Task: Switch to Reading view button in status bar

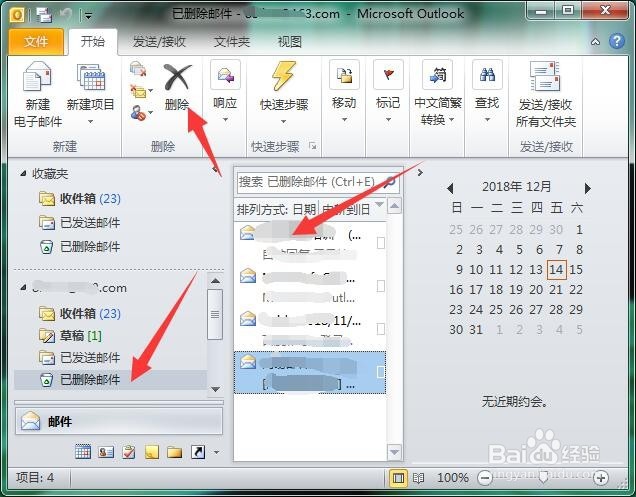Action: (x=419, y=478)
